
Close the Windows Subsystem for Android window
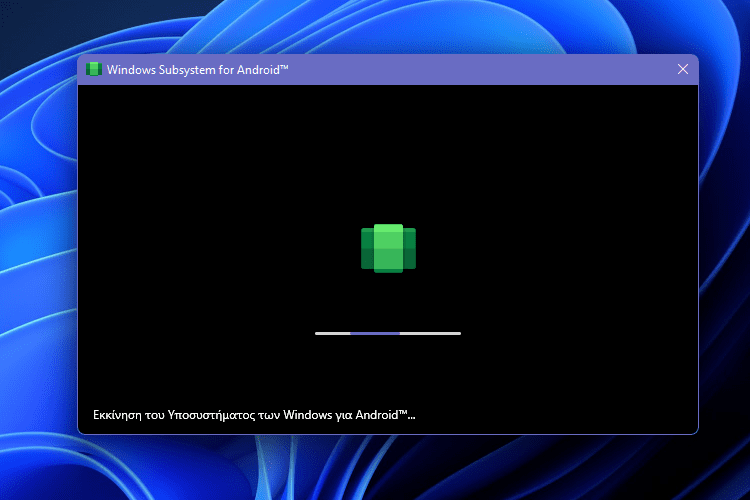683,69
